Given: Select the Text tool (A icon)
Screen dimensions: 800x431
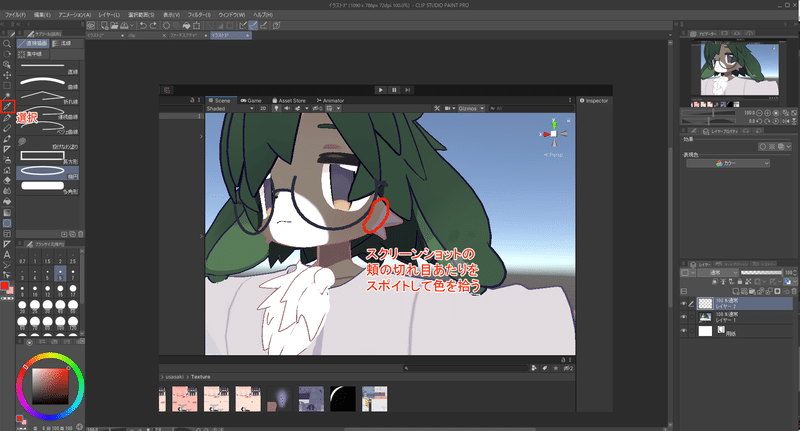Looking at the screenshot, I should [7, 255].
